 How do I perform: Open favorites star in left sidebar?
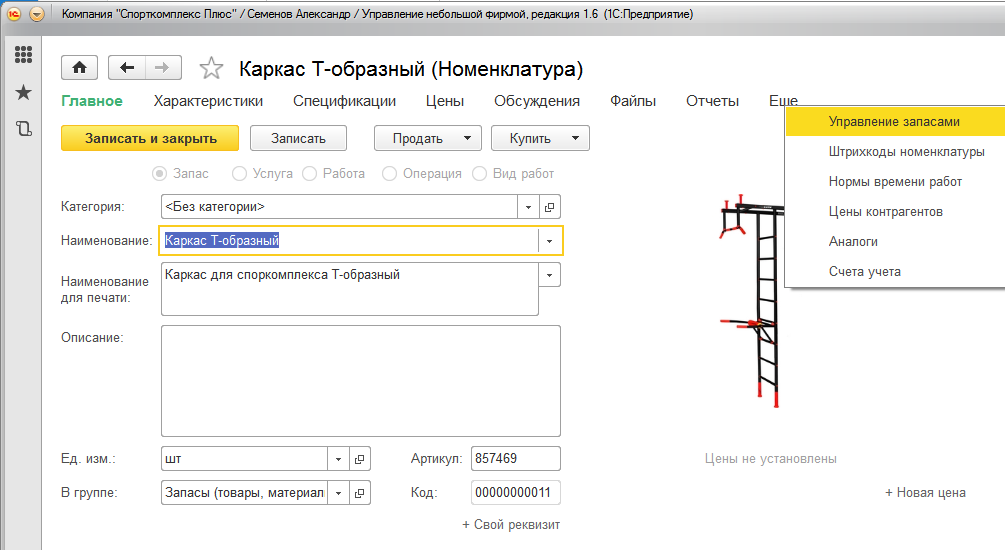click(x=23, y=92)
